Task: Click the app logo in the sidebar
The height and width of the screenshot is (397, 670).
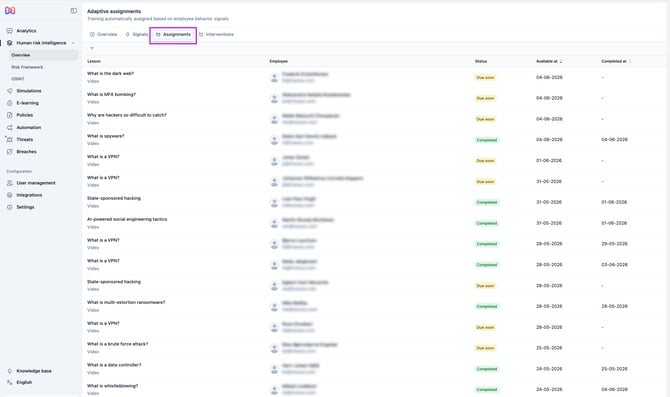Action: (10, 10)
